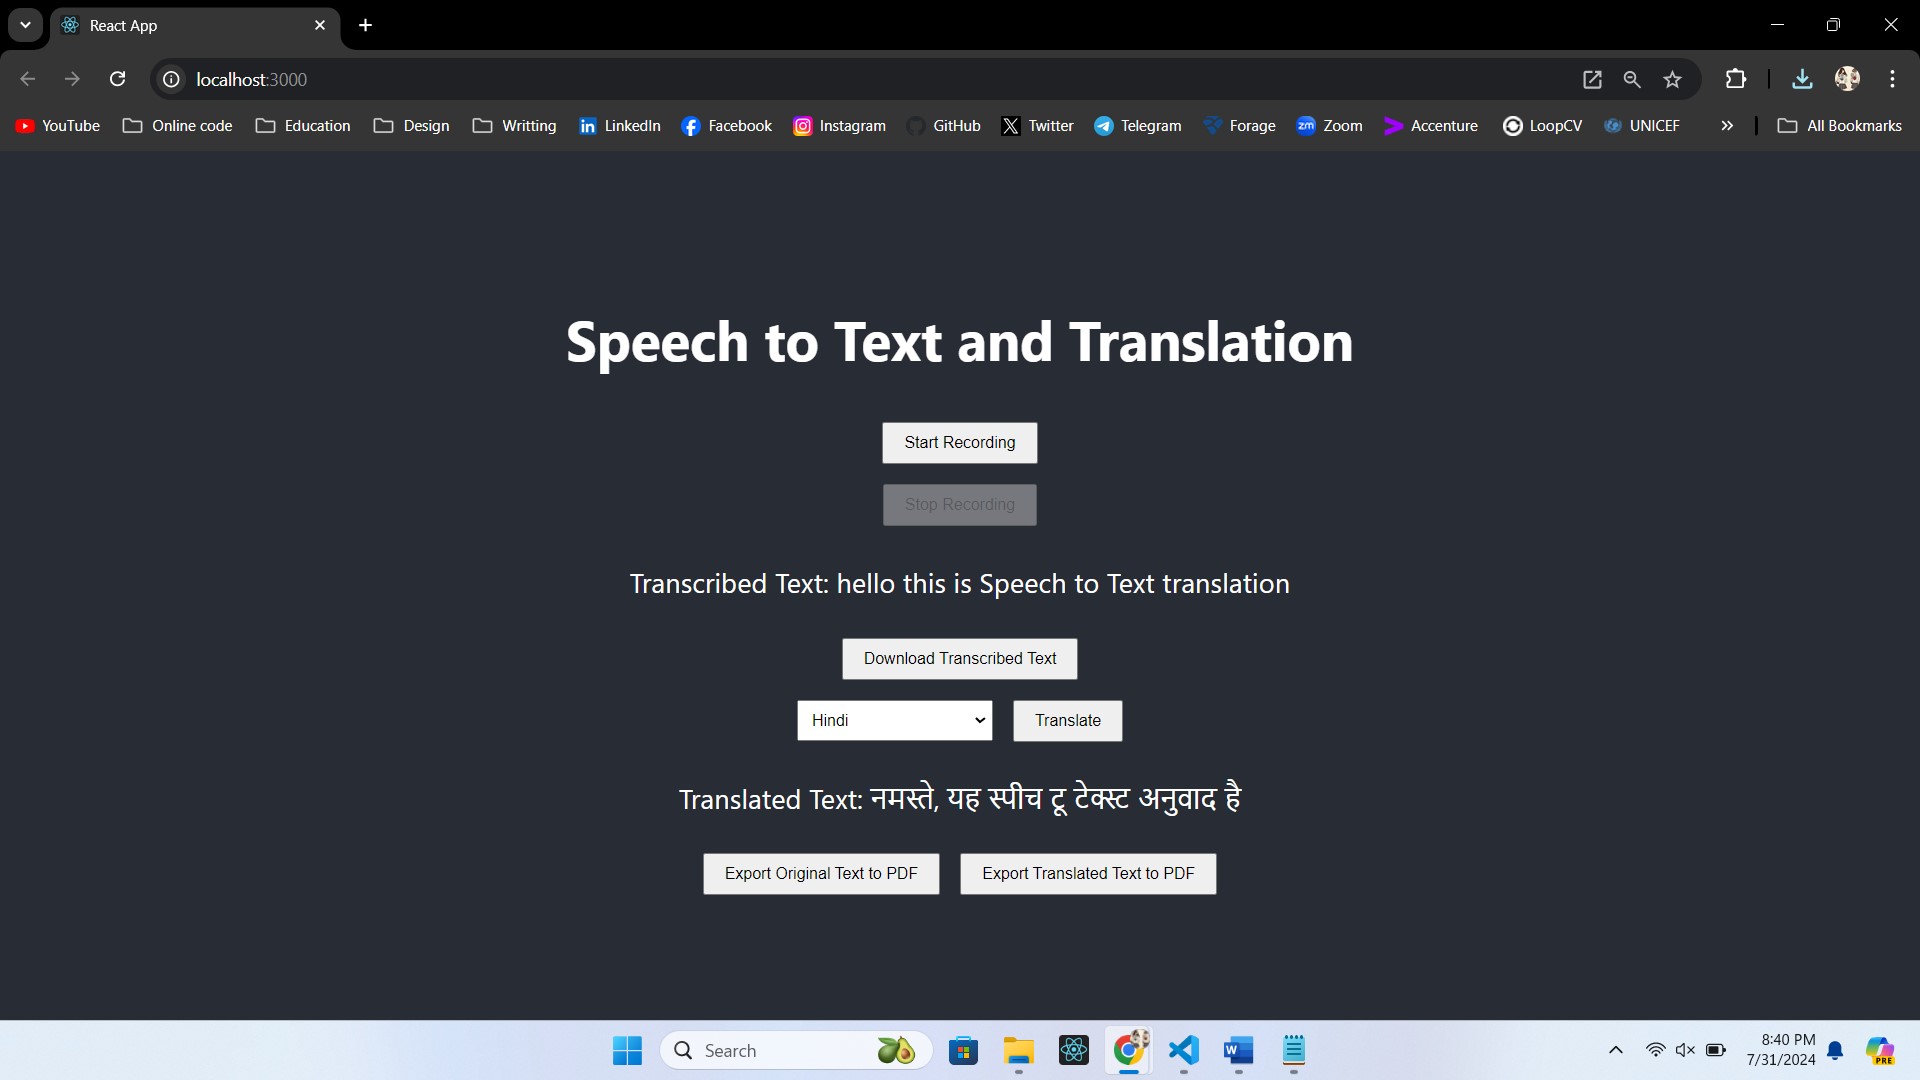
Task: Open Chrome's three-dot menu
Action: 1892,79
